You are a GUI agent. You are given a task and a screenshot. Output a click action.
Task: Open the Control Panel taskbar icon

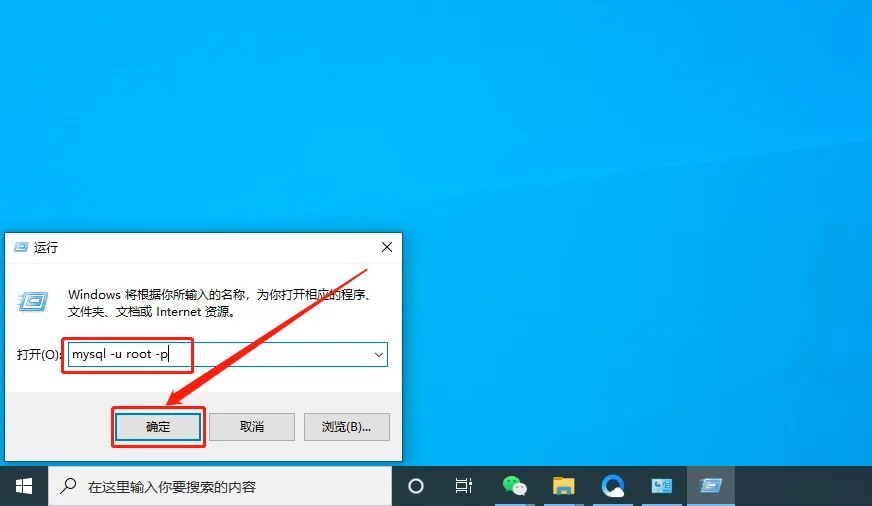coord(661,487)
